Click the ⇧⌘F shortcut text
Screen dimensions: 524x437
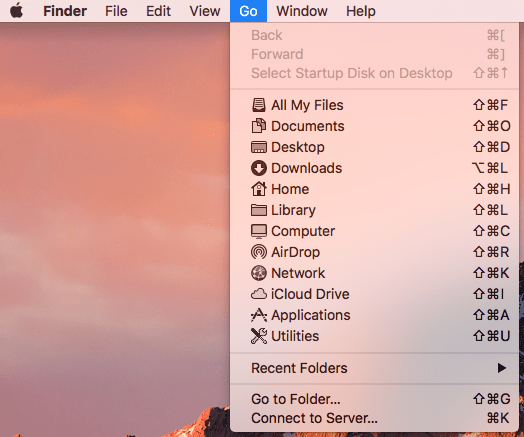coord(490,105)
